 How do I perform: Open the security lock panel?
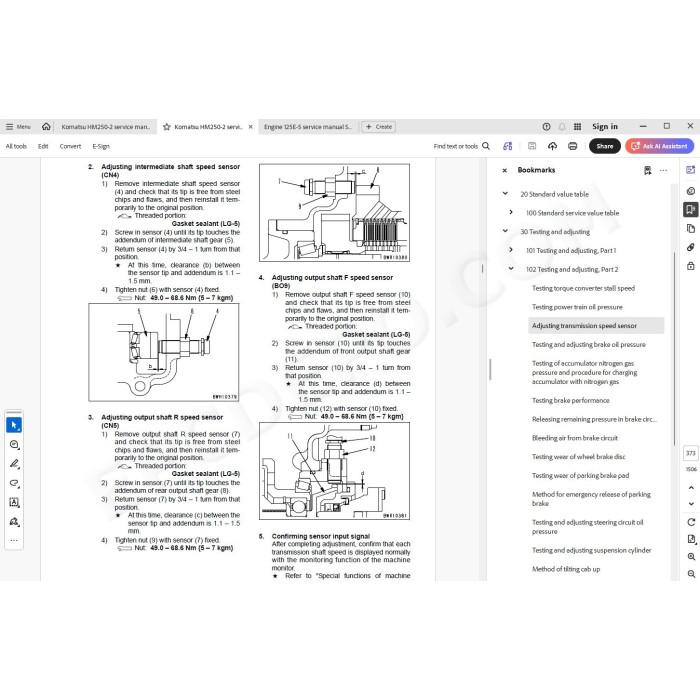tap(691, 266)
